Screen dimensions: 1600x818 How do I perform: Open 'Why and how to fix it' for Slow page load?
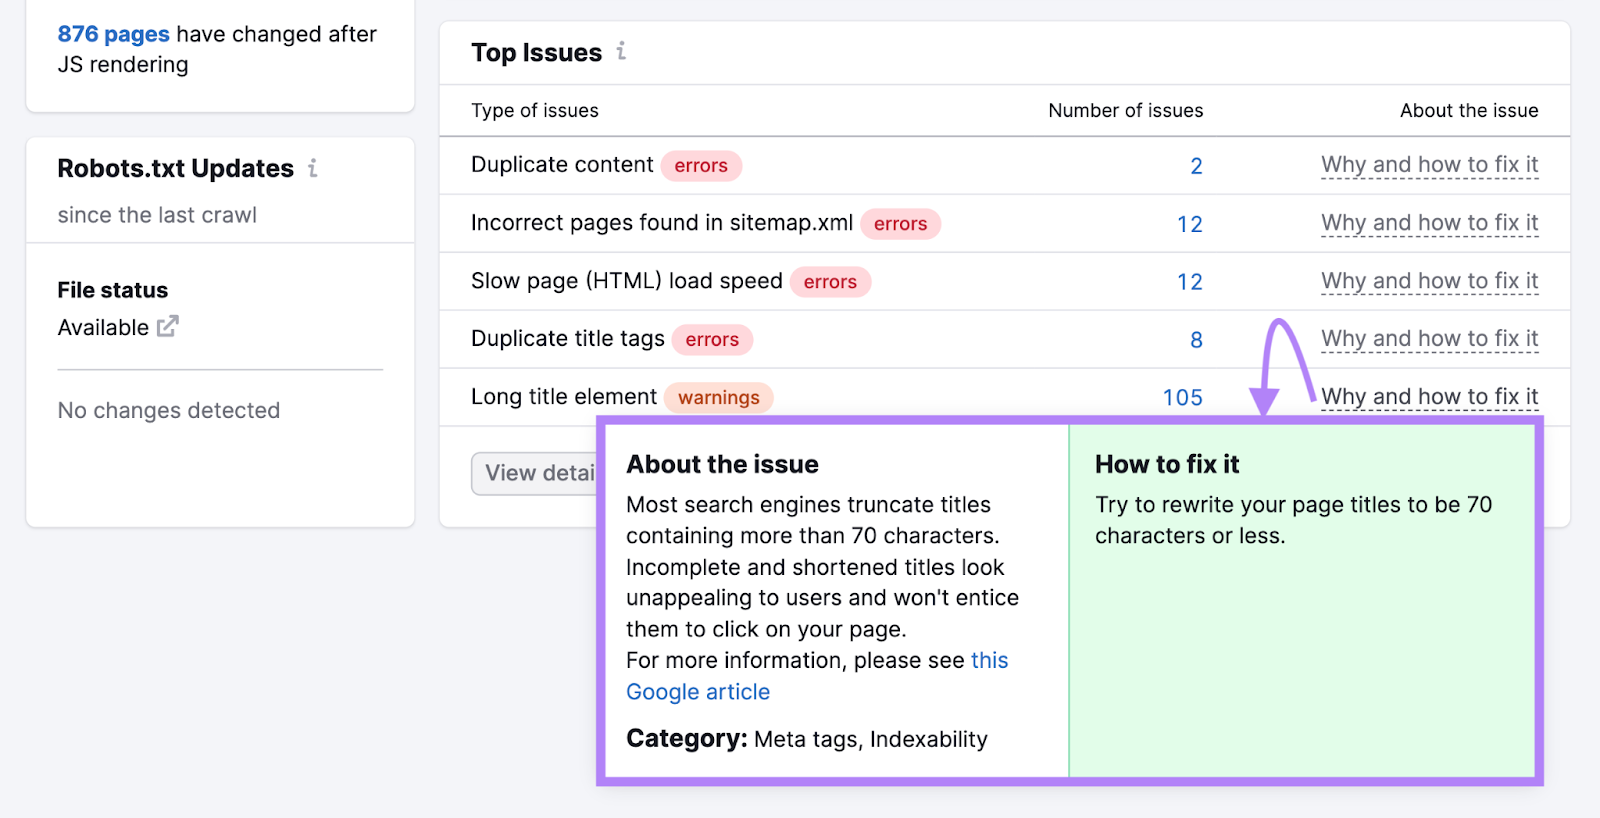click(x=1429, y=281)
